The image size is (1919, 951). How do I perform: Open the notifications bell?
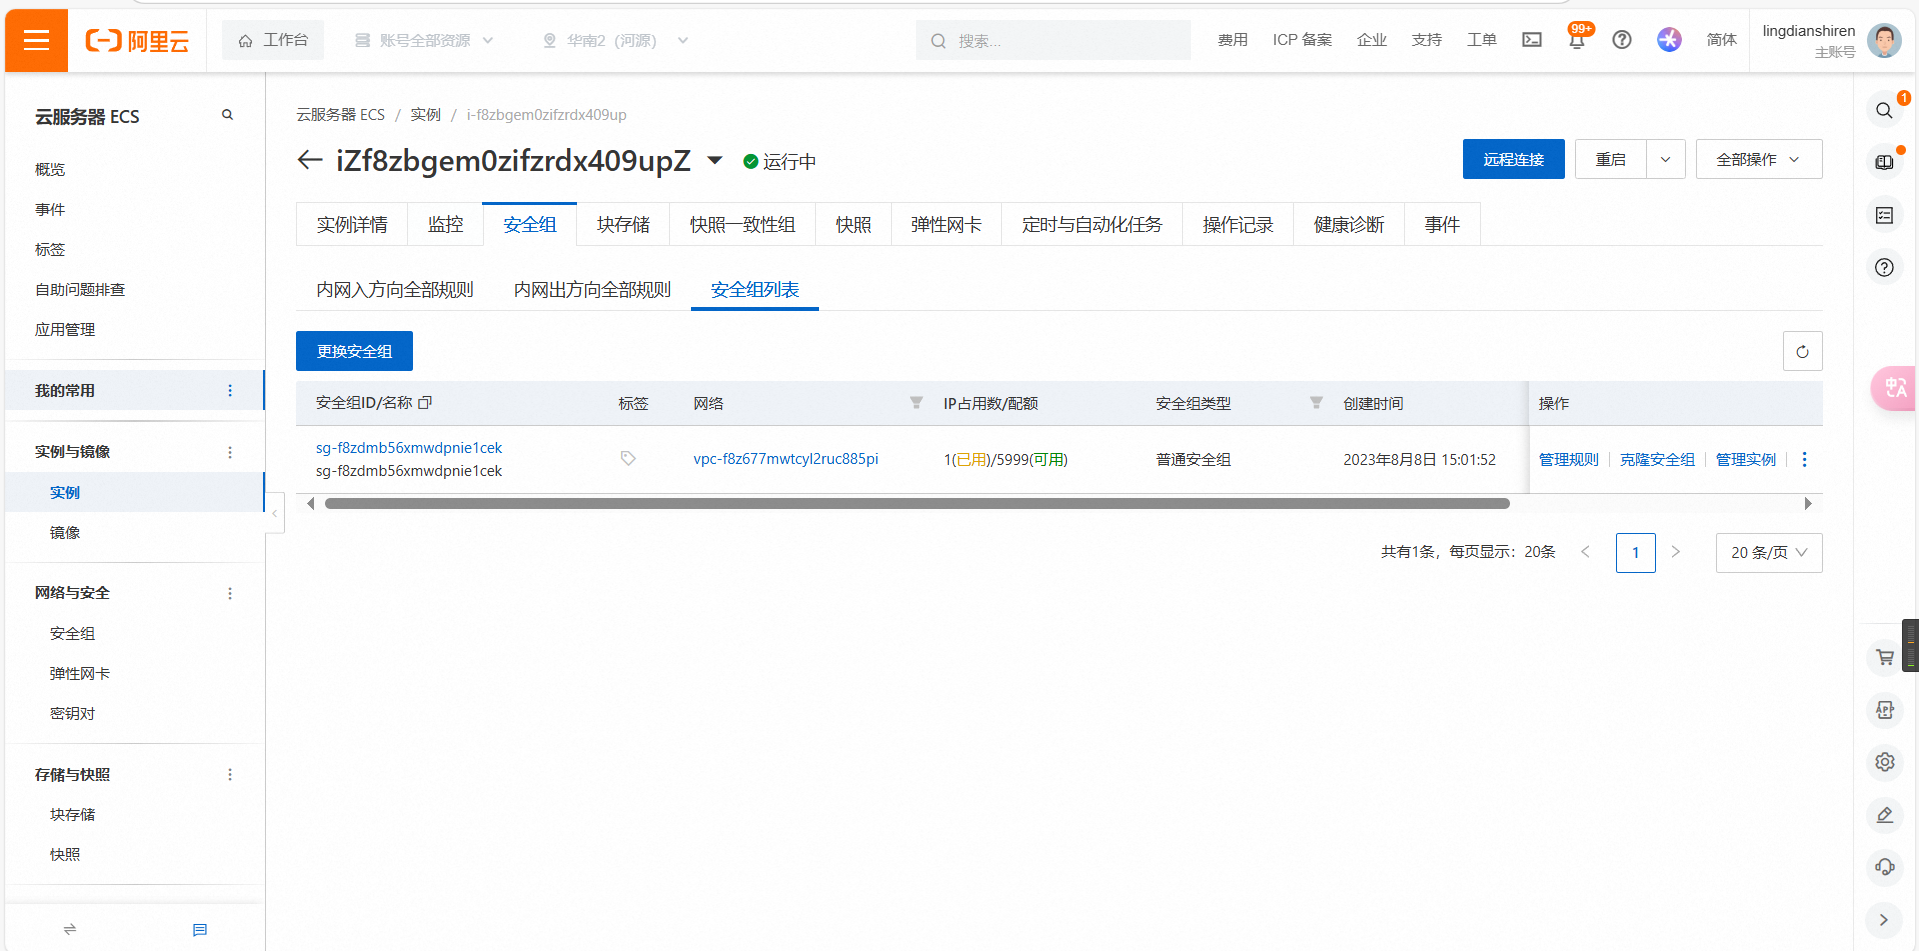click(1577, 40)
